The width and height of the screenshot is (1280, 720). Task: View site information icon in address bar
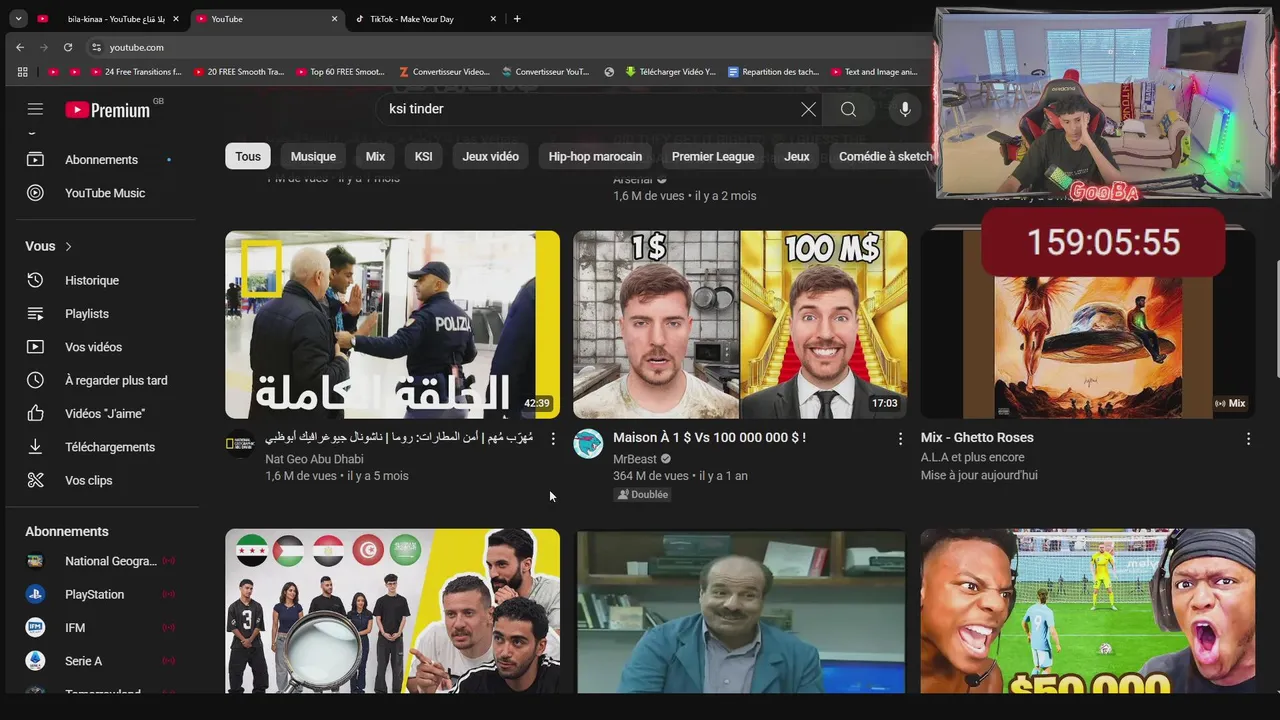click(x=96, y=47)
